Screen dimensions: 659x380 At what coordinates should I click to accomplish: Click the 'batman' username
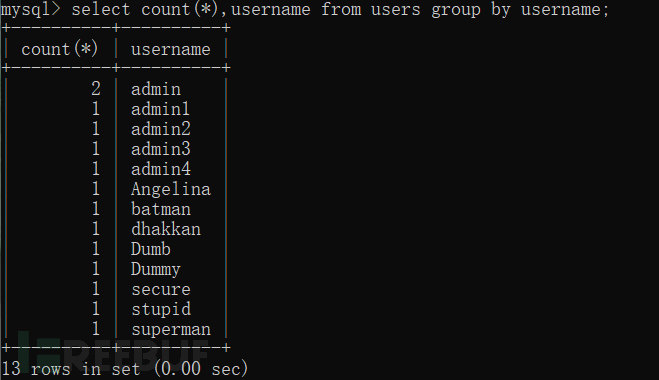point(161,209)
